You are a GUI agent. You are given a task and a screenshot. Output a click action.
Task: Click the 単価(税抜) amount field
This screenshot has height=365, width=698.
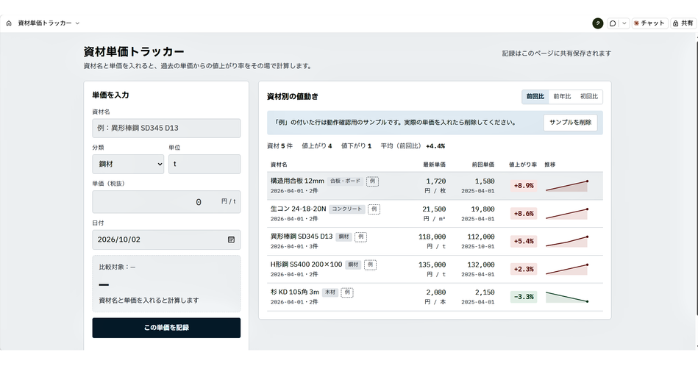coord(166,202)
